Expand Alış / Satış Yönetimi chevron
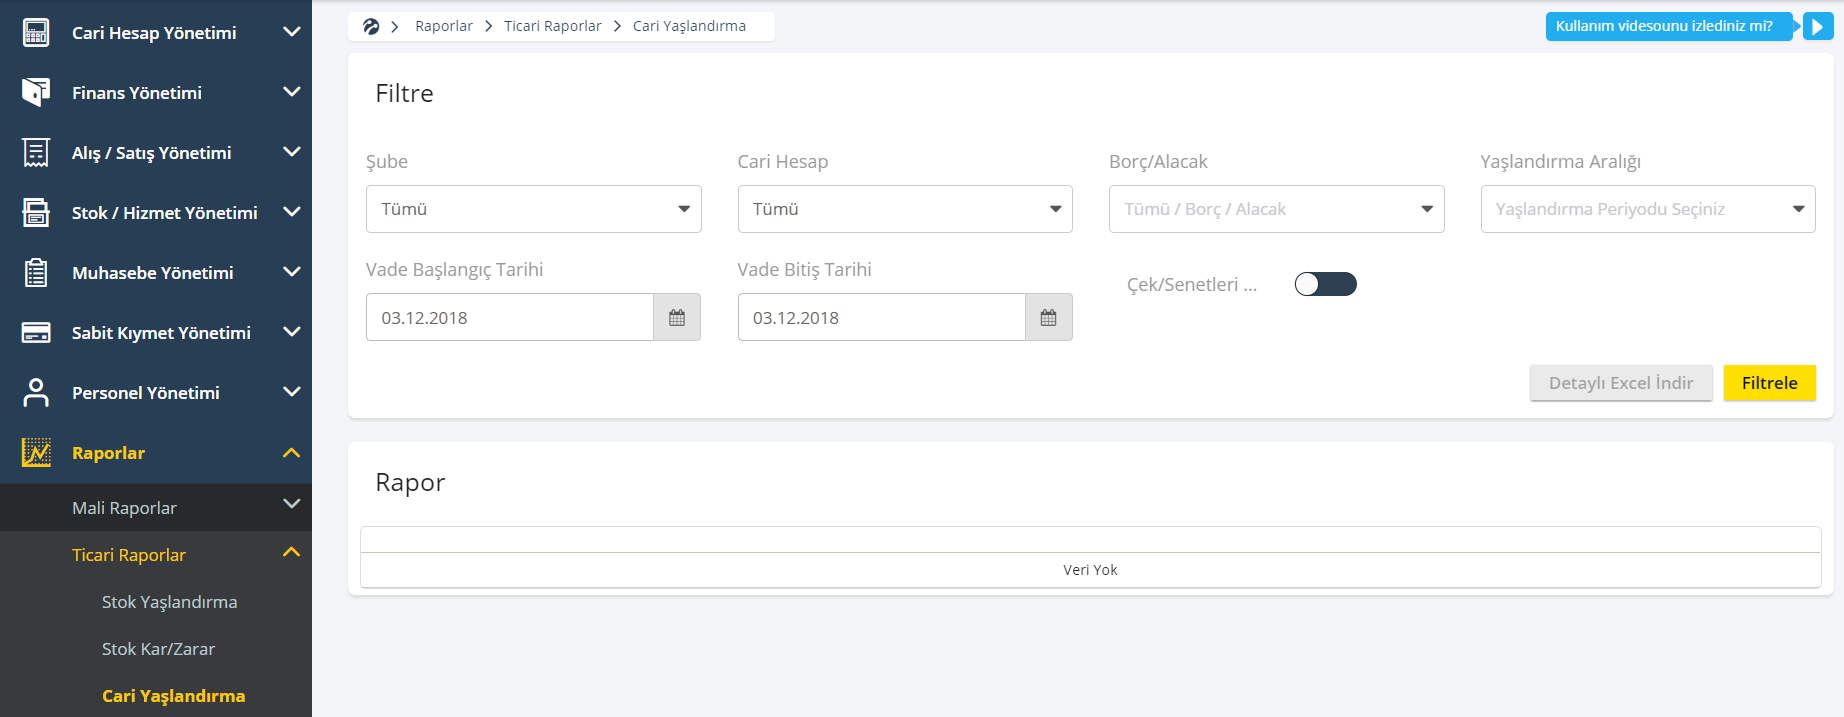This screenshot has width=1844, height=717. coord(292,152)
